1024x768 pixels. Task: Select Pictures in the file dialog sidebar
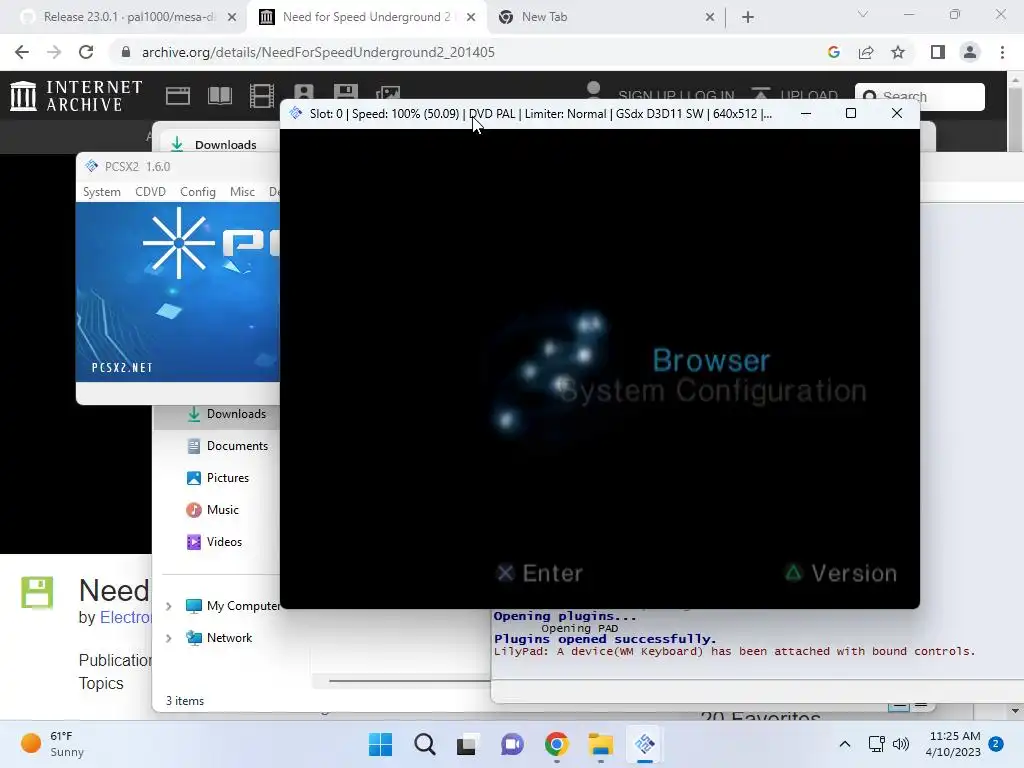(x=217, y=478)
